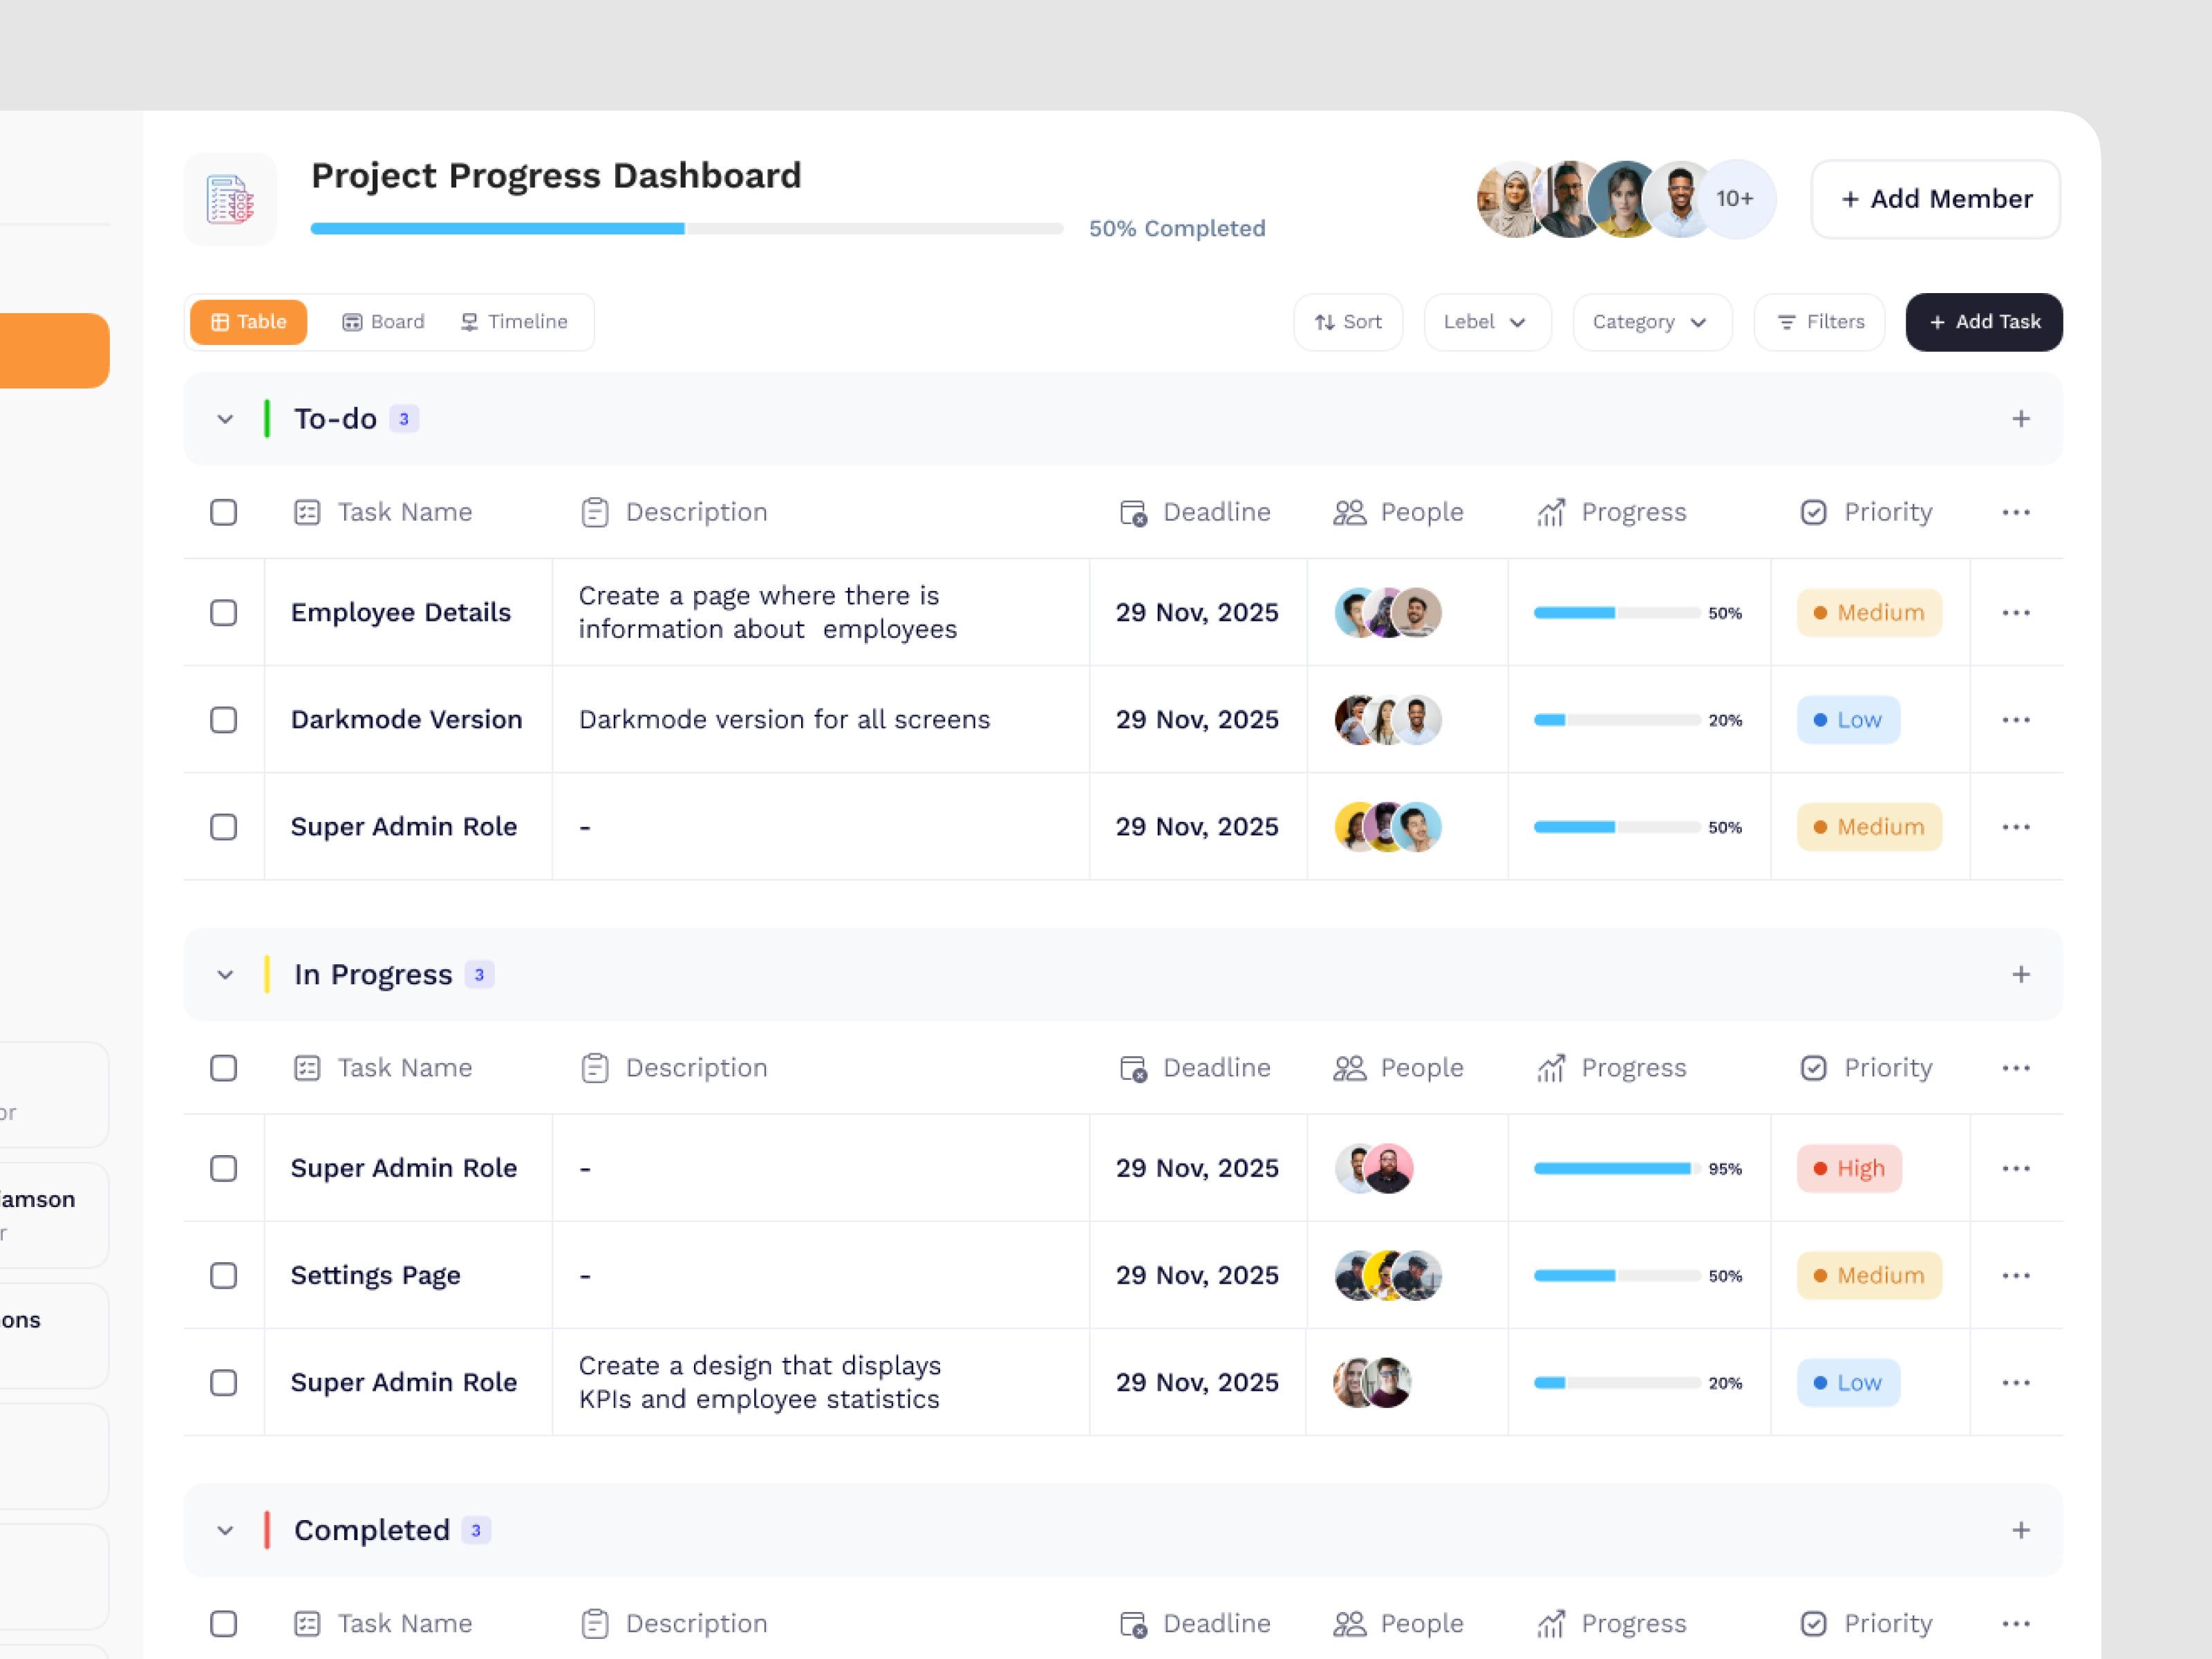2212x1659 pixels.
Task: Check the Low priority Super Admin Role checkbox
Action: click(224, 1383)
